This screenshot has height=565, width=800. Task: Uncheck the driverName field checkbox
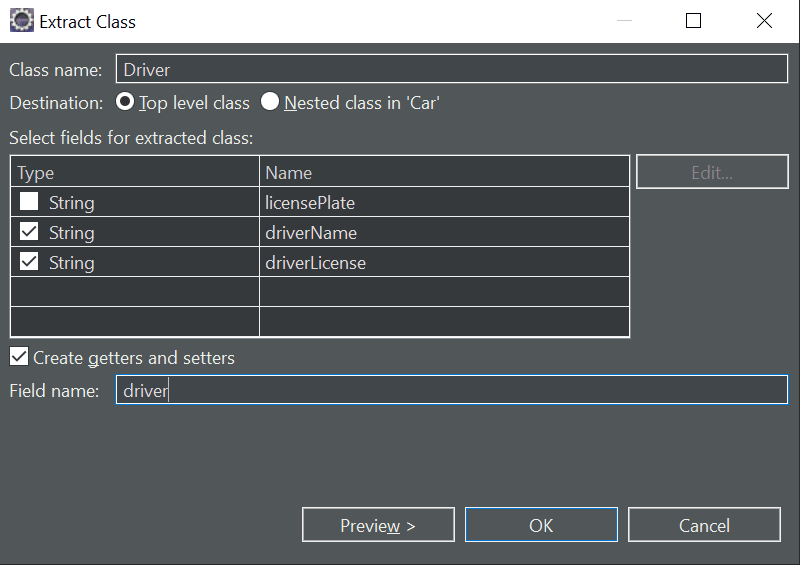click(29, 232)
